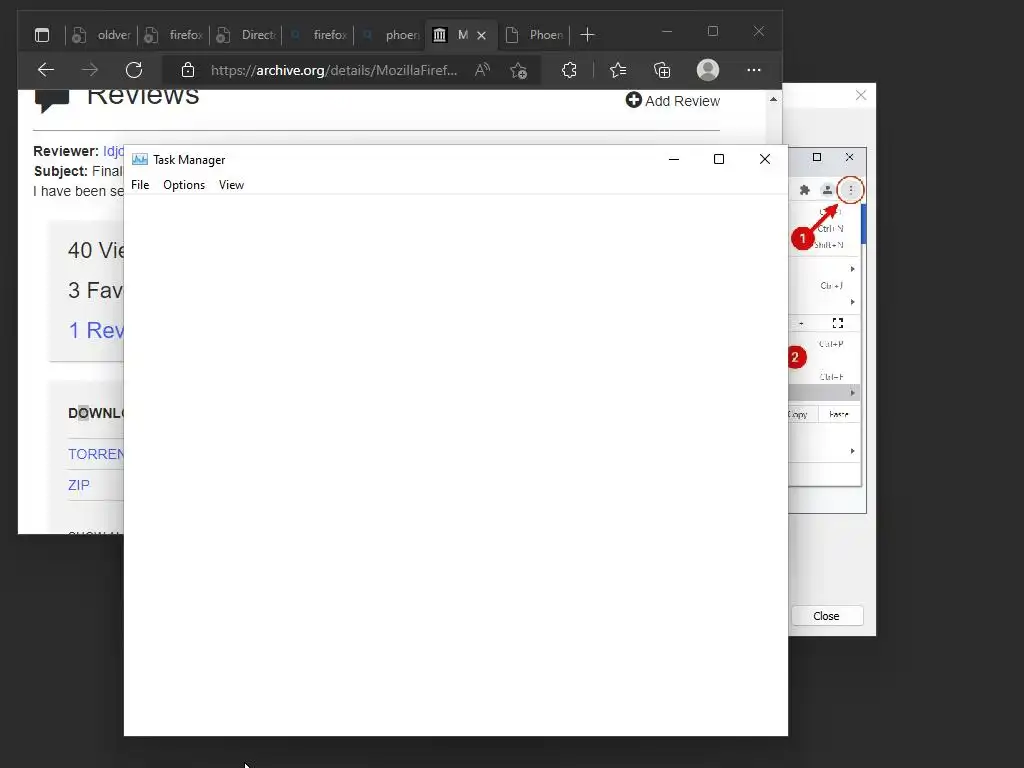Open the View menu in Task Manager
The height and width of the screenshot is (768, 1024).
[231, 185]
